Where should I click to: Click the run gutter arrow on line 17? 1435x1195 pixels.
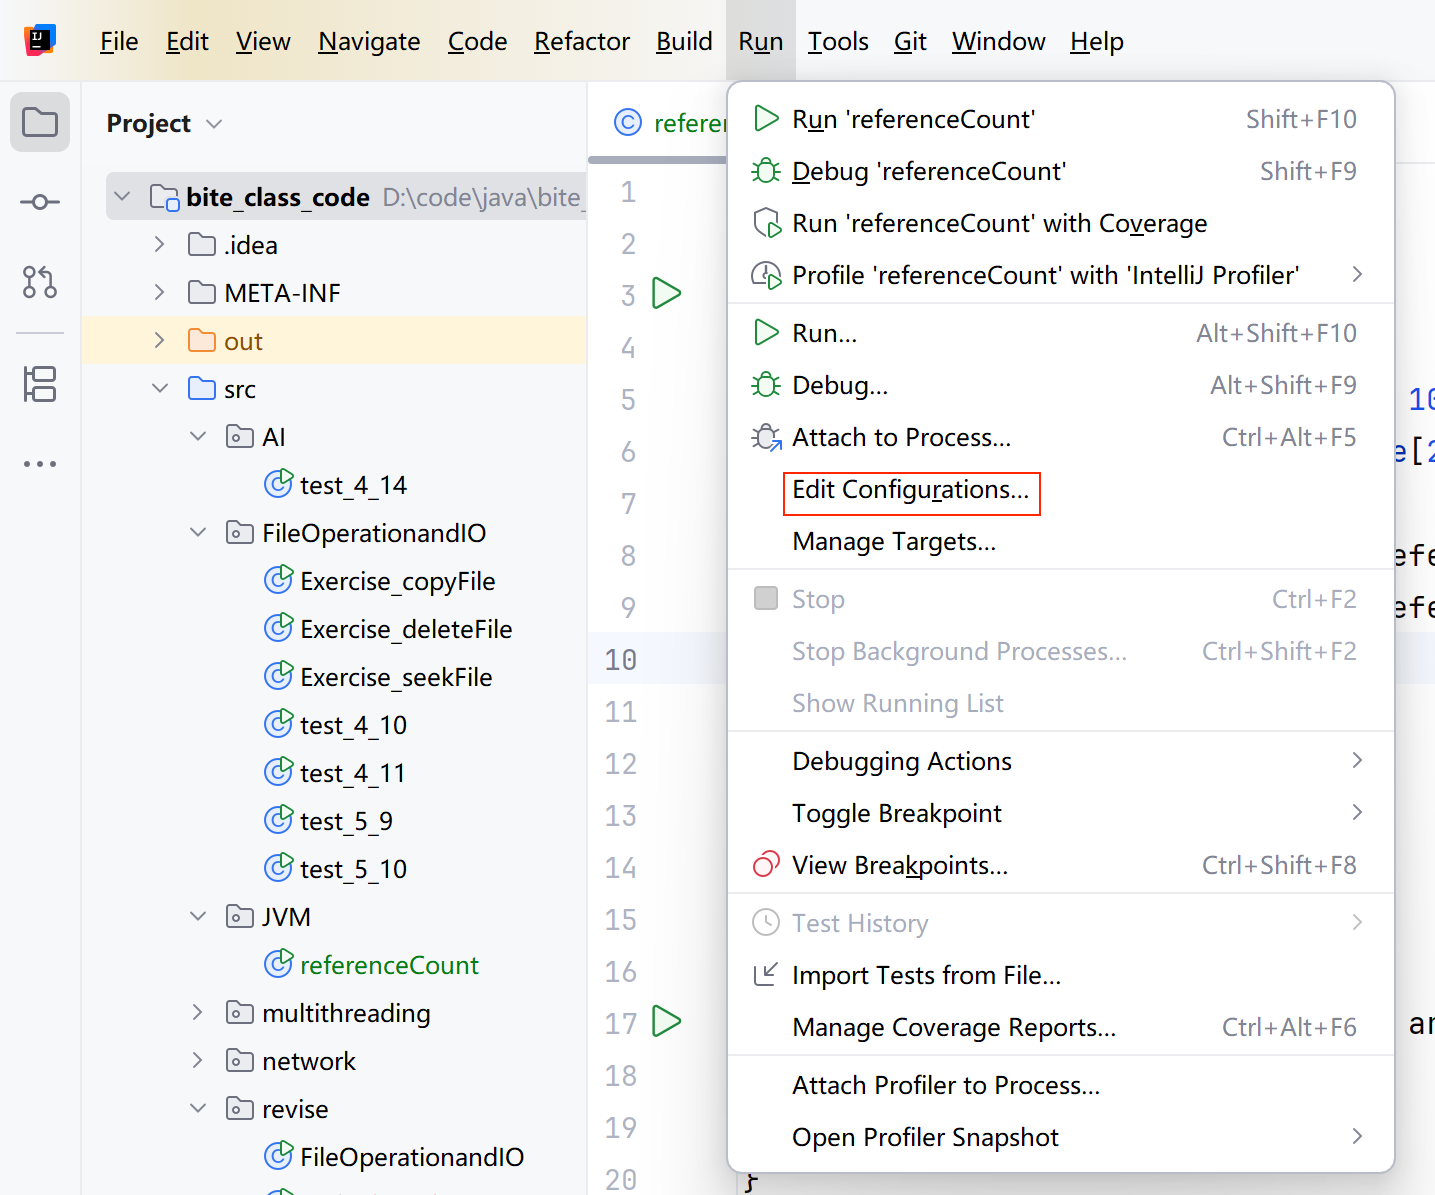(x=666, y=1021)
